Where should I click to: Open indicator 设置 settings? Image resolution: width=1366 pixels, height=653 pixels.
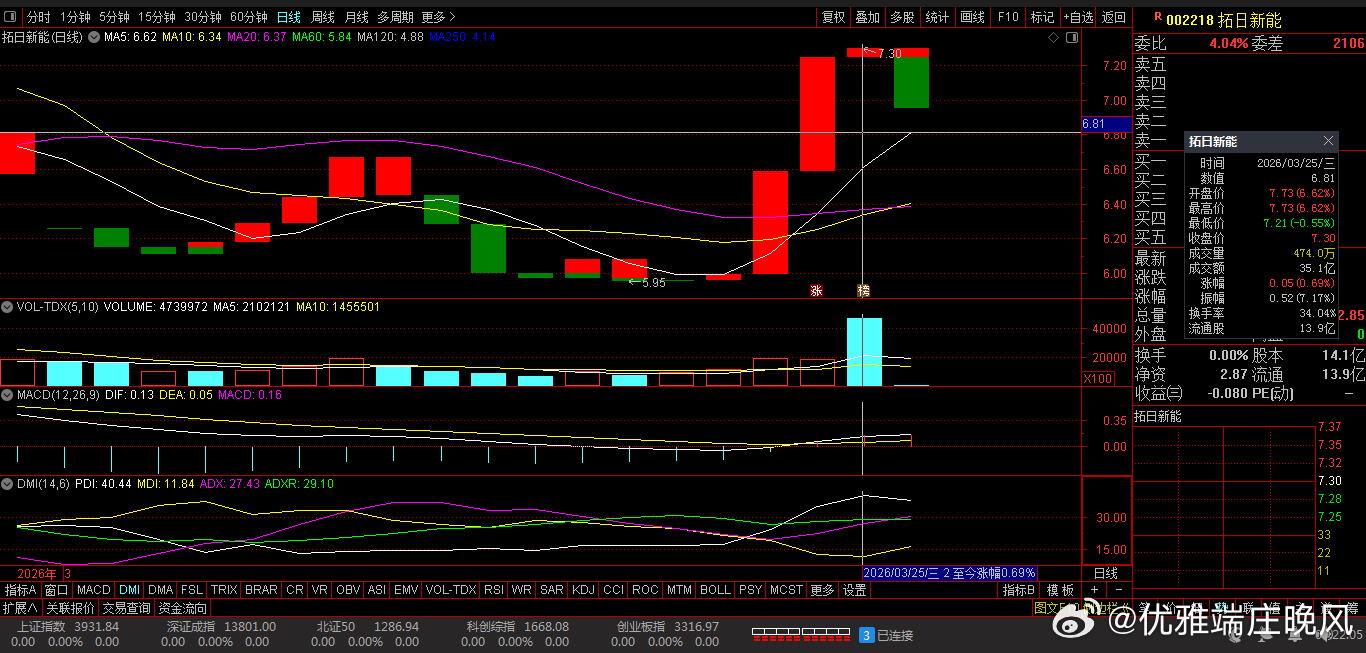tap(854, 590)
